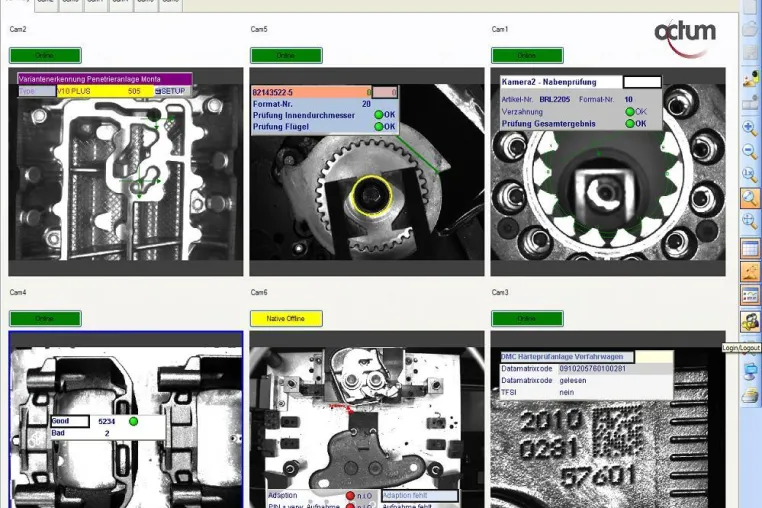Click the 'Prüfung Flügel' result row
The height and width of the screenshot is (508, 762).
click(x=324, y=127)
